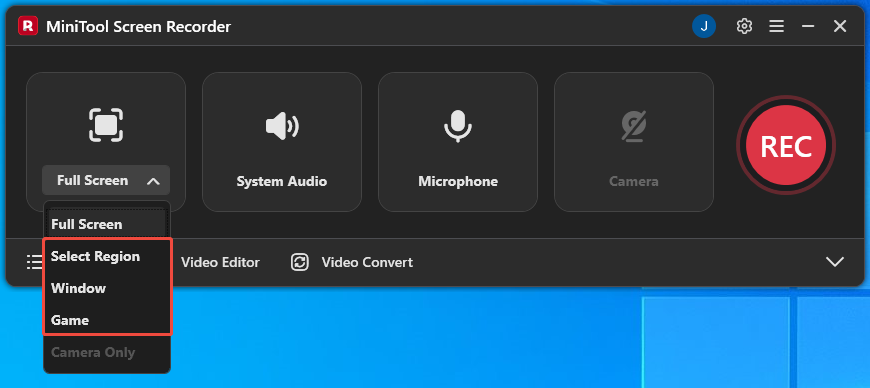Click the MiniTool Screen Recorder logo
The image size is (870, 388).
(28, 26)
